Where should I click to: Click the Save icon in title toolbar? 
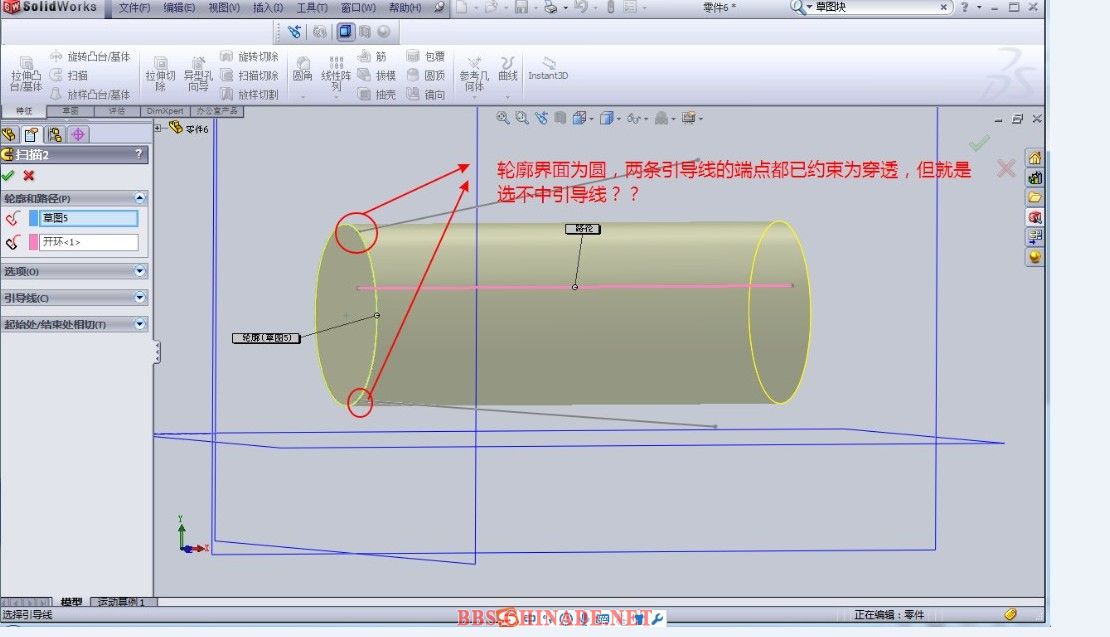point(522,7)
